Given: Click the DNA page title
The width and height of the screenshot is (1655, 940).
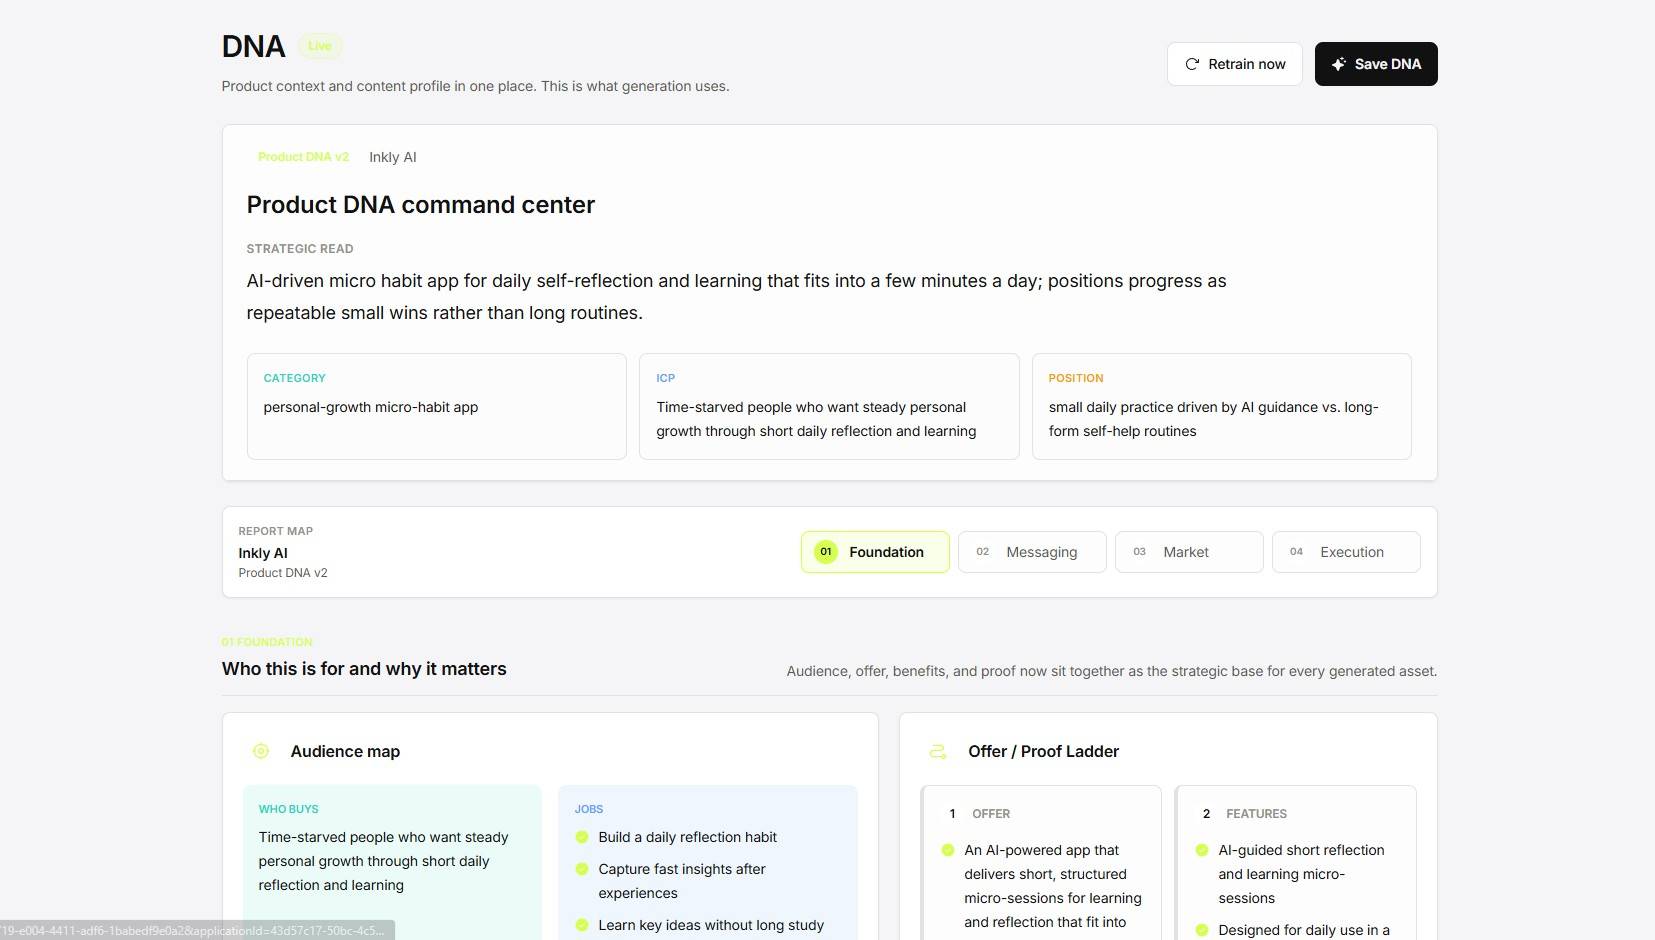Looking at the screenshot, I should click(254, 46).
